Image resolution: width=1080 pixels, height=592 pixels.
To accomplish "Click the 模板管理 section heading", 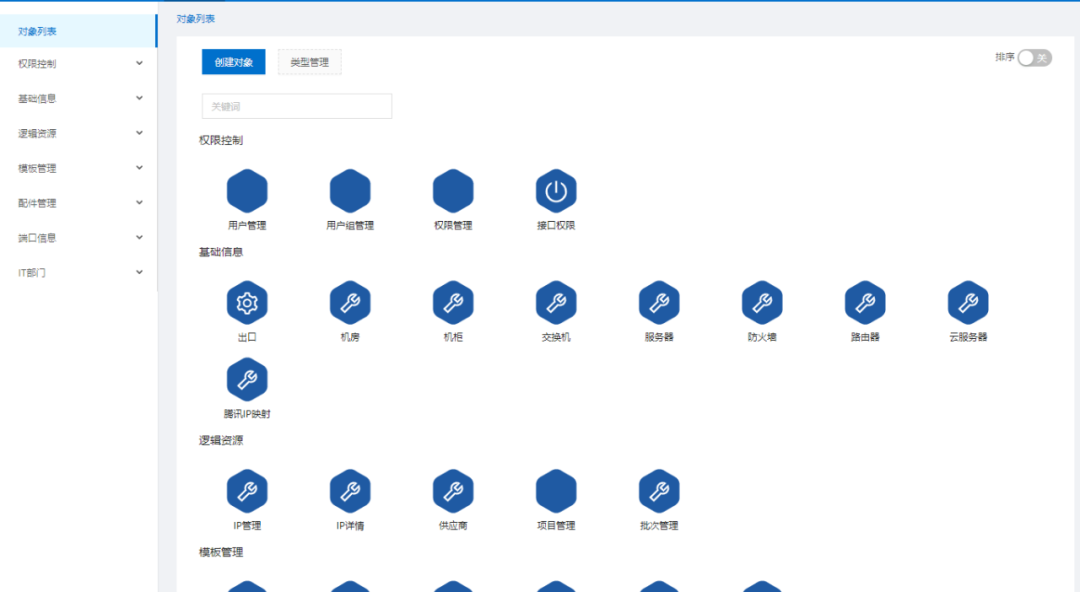I will point(220,552).
